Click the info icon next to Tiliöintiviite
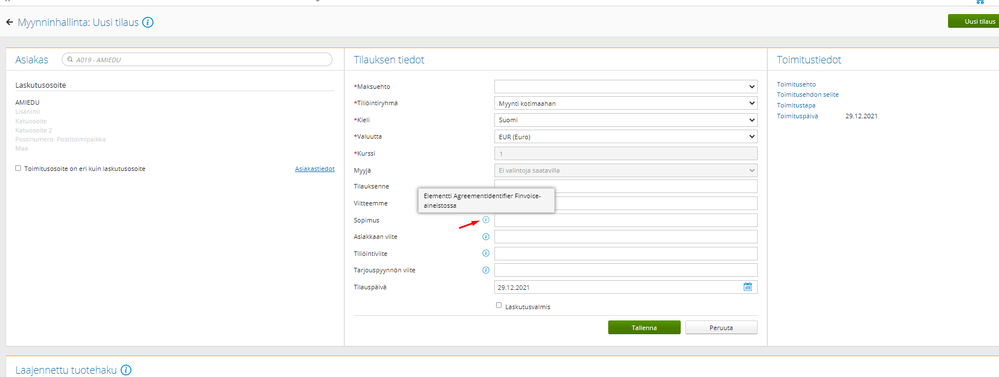 coord(485,253)
